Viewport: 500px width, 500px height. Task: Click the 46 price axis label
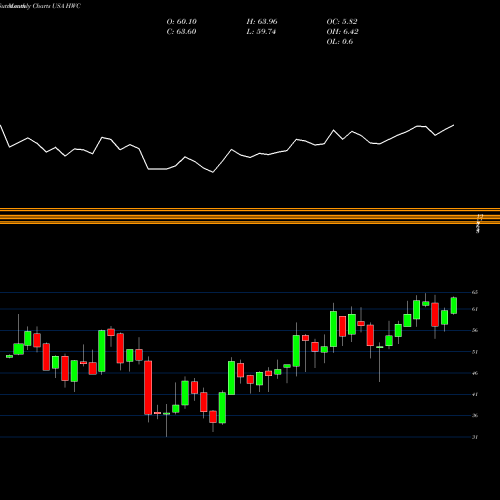coord(475,373)
